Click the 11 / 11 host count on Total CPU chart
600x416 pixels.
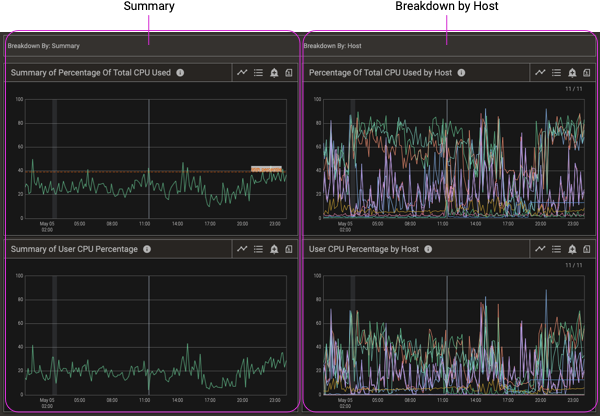pos(574,90)
